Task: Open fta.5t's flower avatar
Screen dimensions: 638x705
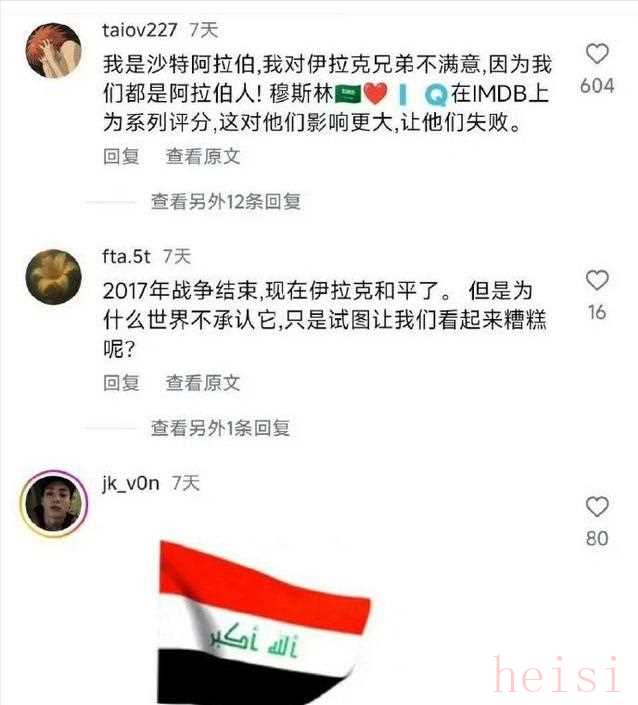Action: 53,277
